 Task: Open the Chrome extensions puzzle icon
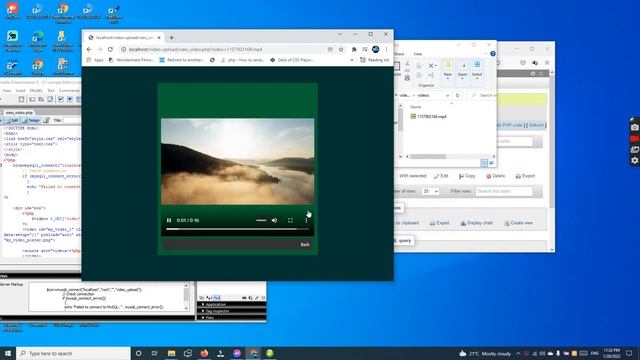click(x=354, y=49)
